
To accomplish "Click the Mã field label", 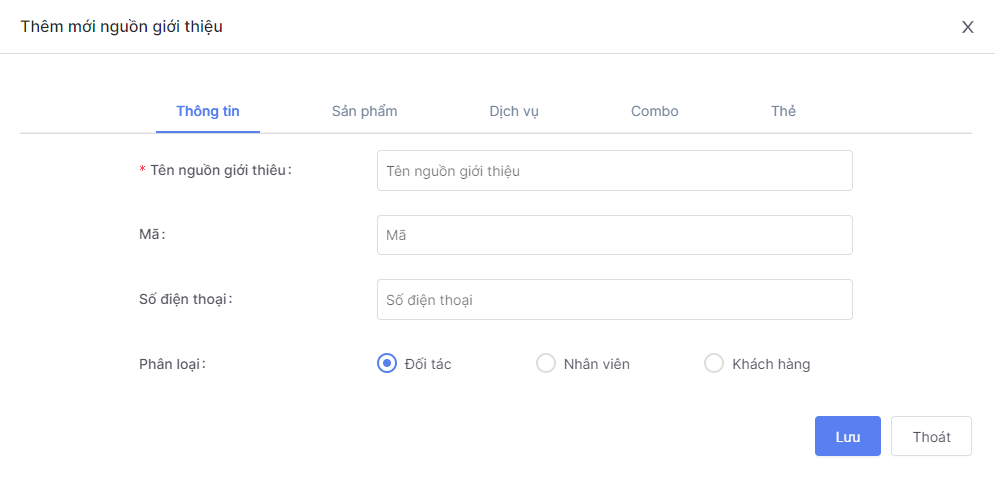I will (x=151, y=234).
